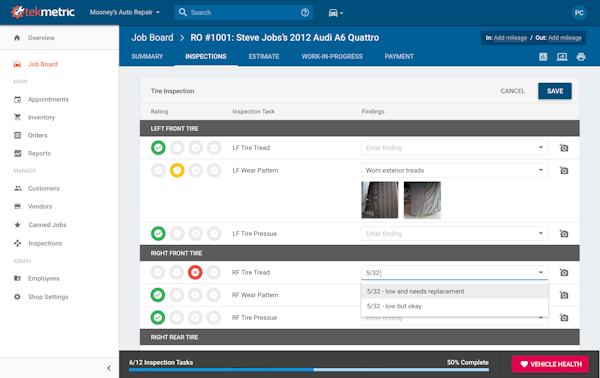This screenshot has height=378, width=600.
Task: Click the Canned Jobs star icon
Action: tap(18, 225)
